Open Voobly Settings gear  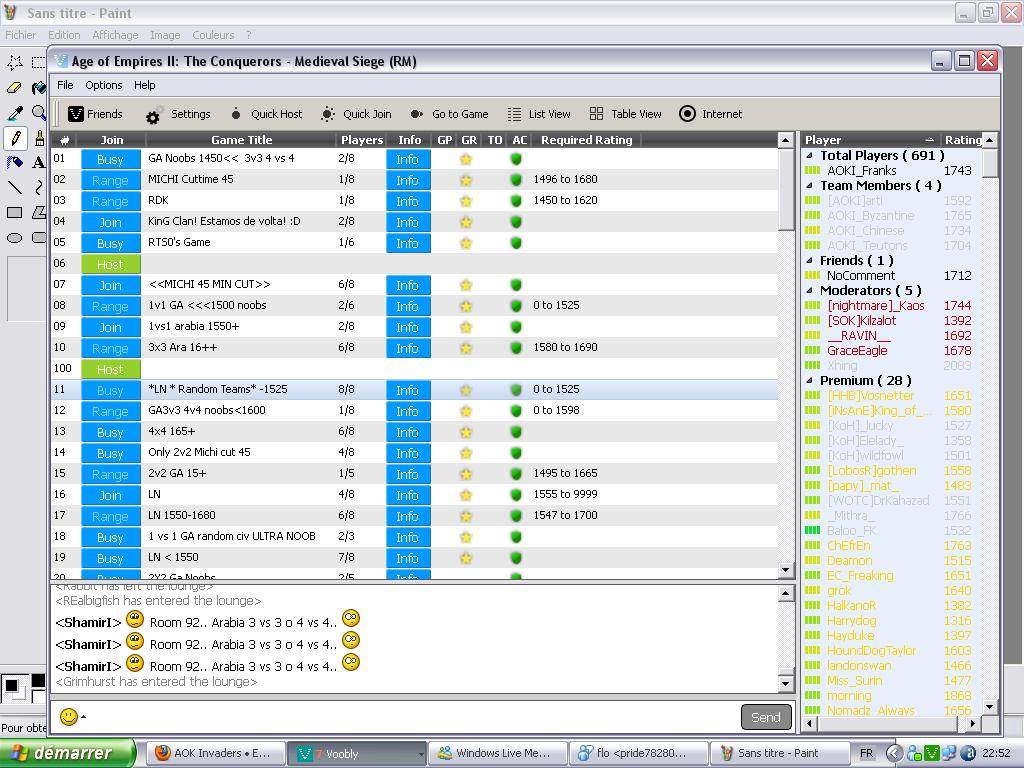pyautogui.click(x=178, y=114)
